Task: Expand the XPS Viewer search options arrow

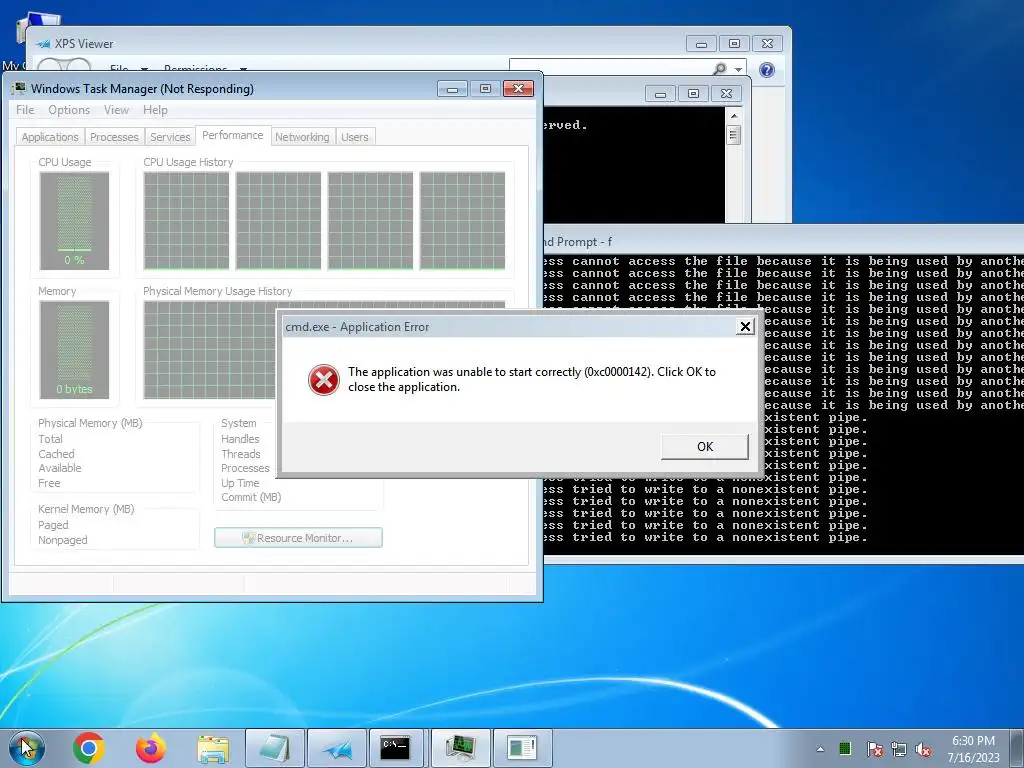Action: [738, 69]
